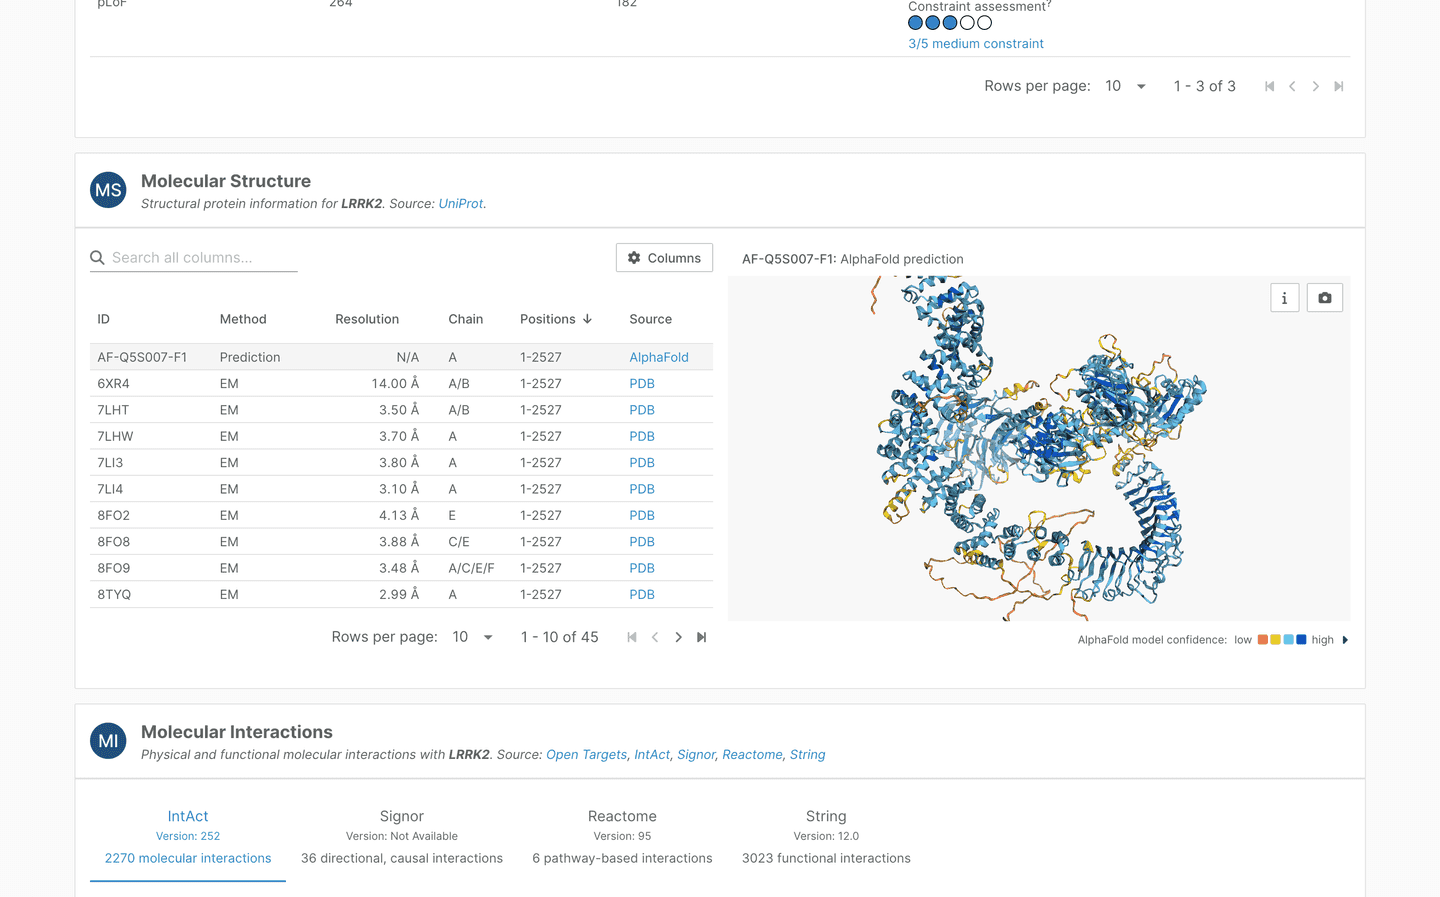Open PDB link for 7LI4
1440x897 pixels.
coord(642,489)
